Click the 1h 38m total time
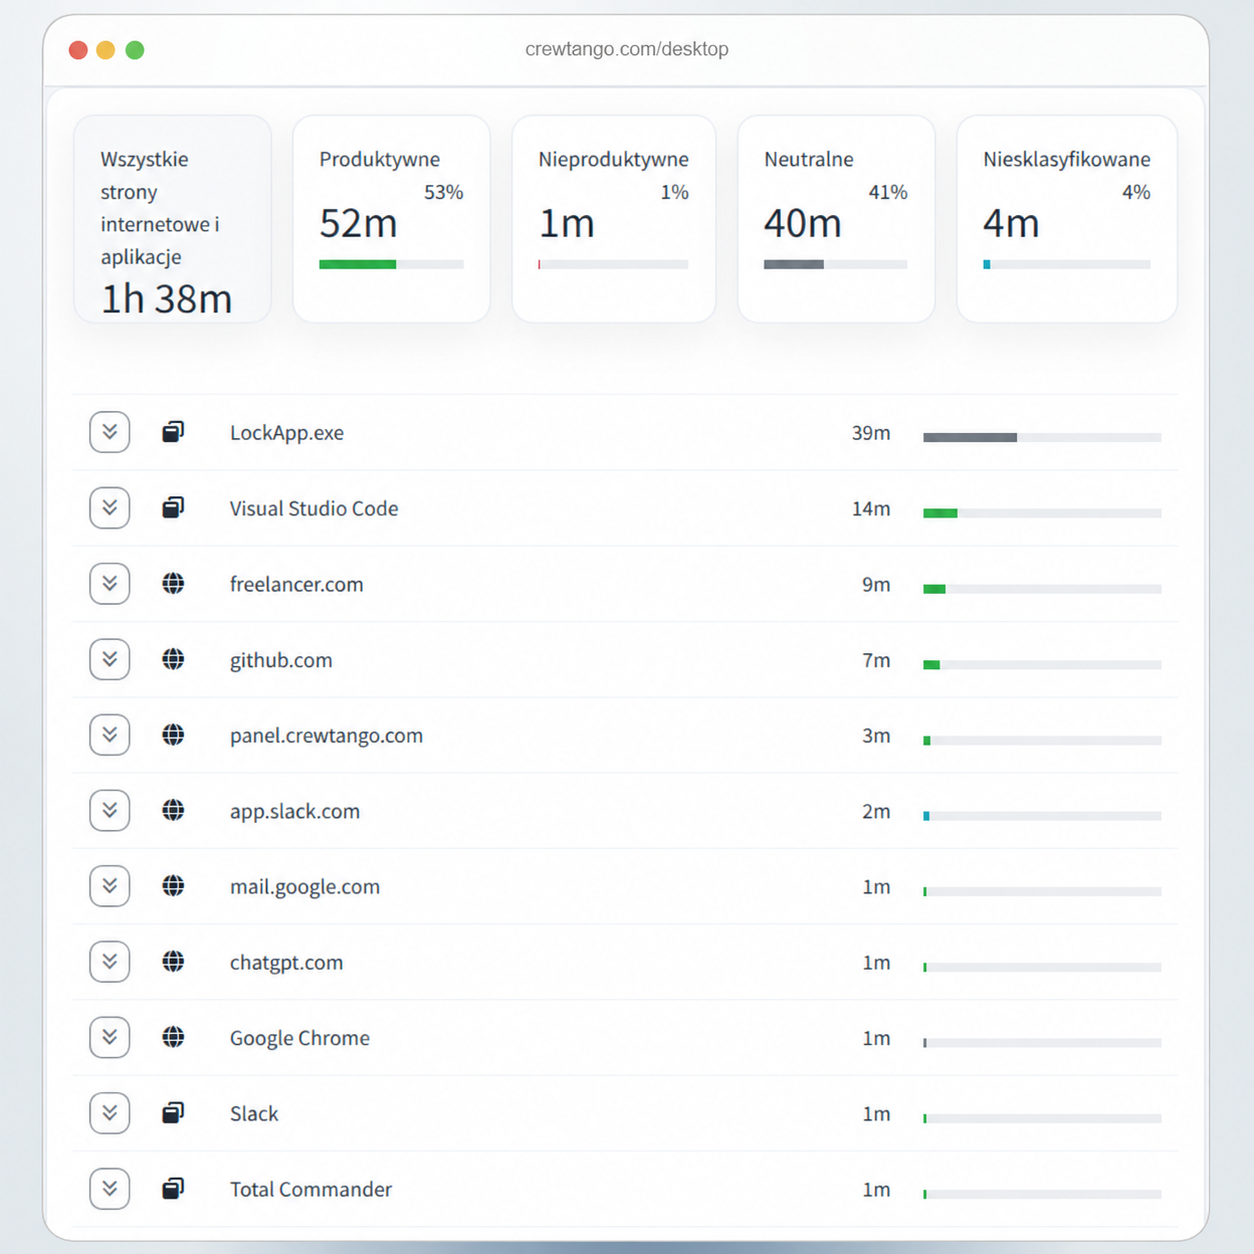Image resolution: width=1254 pixels, height=1254 pixels. coord(166,299)
